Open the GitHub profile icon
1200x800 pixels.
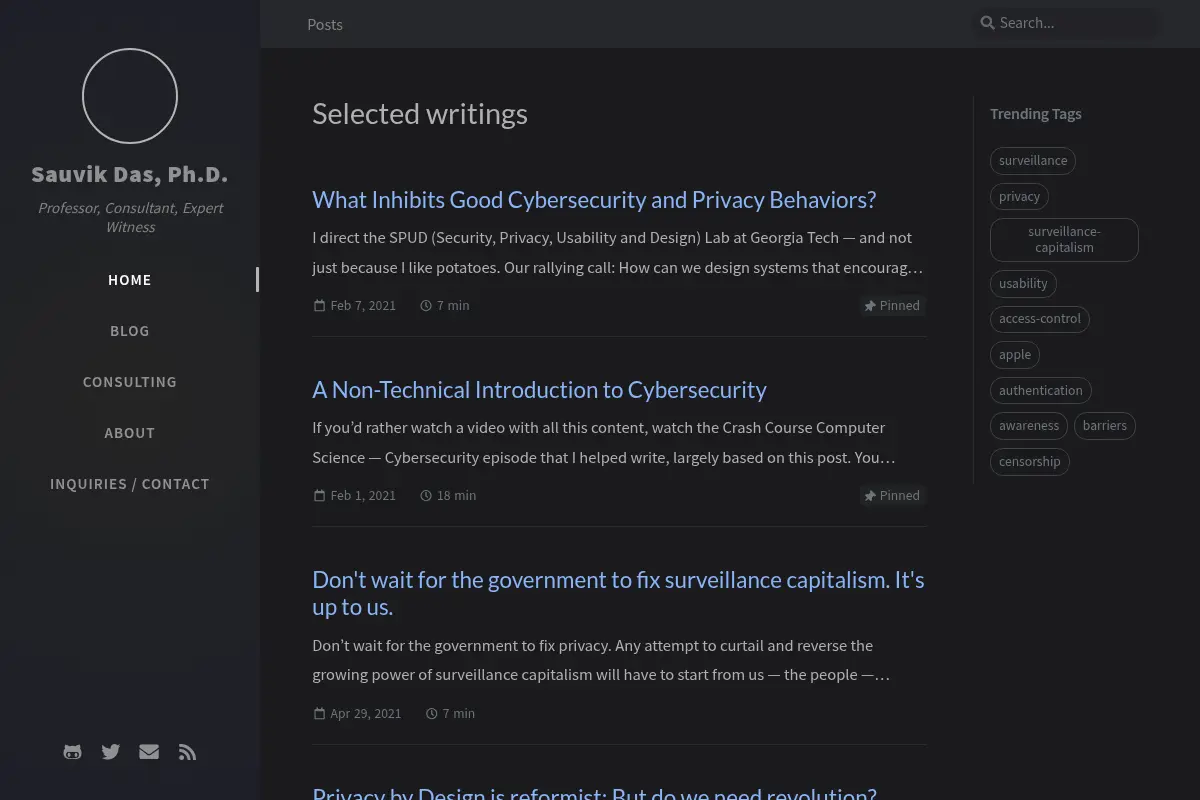[72, 752]
